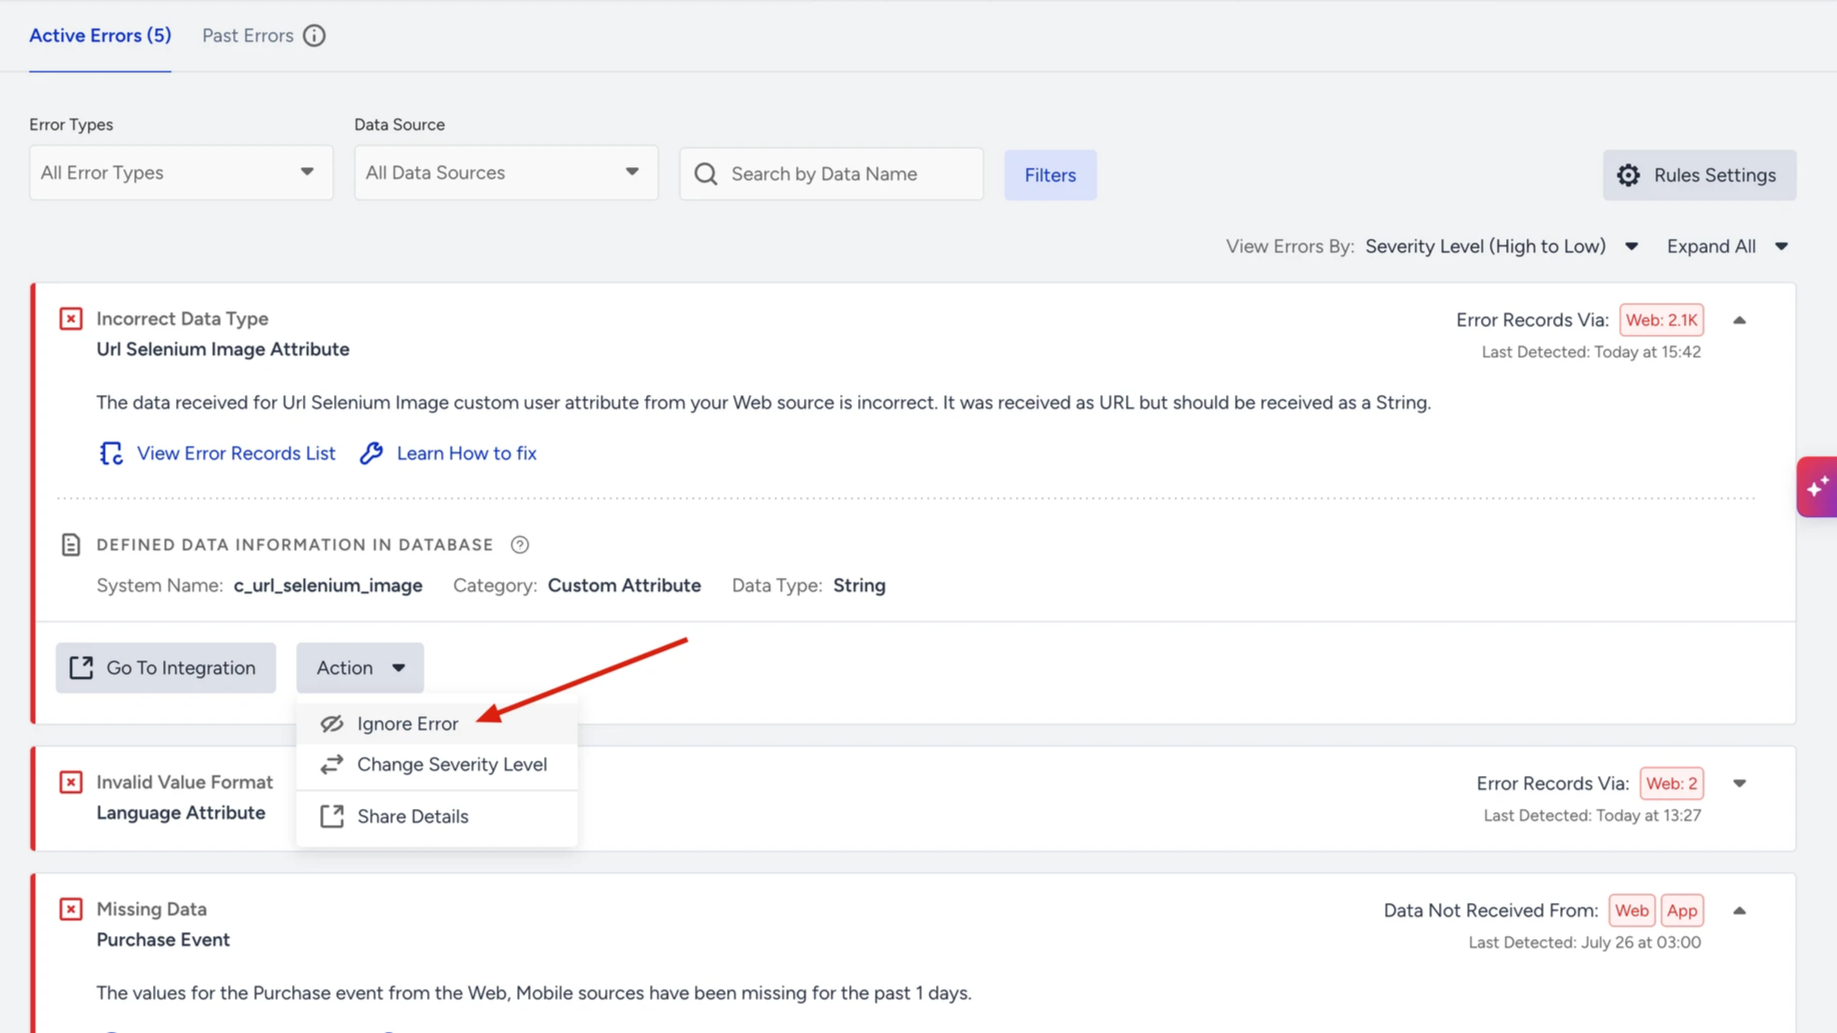Click the Web: 2.1K error records badge

click(1662, 320)
